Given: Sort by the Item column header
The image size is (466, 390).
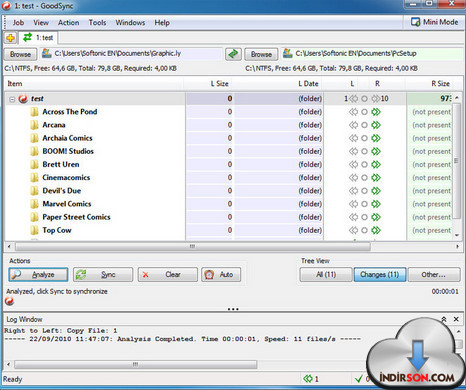Looking at the screenshot, I should click(94, 84).
